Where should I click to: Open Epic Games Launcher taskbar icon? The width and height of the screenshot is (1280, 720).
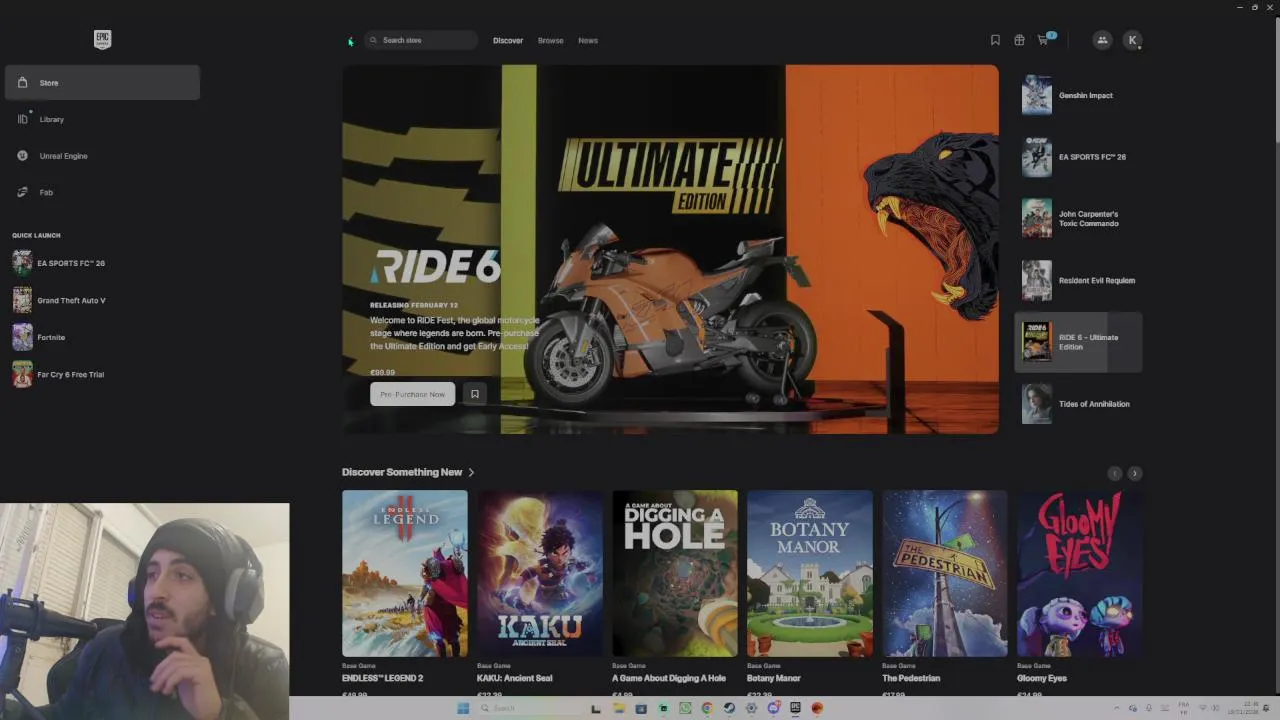coord(795,708)
